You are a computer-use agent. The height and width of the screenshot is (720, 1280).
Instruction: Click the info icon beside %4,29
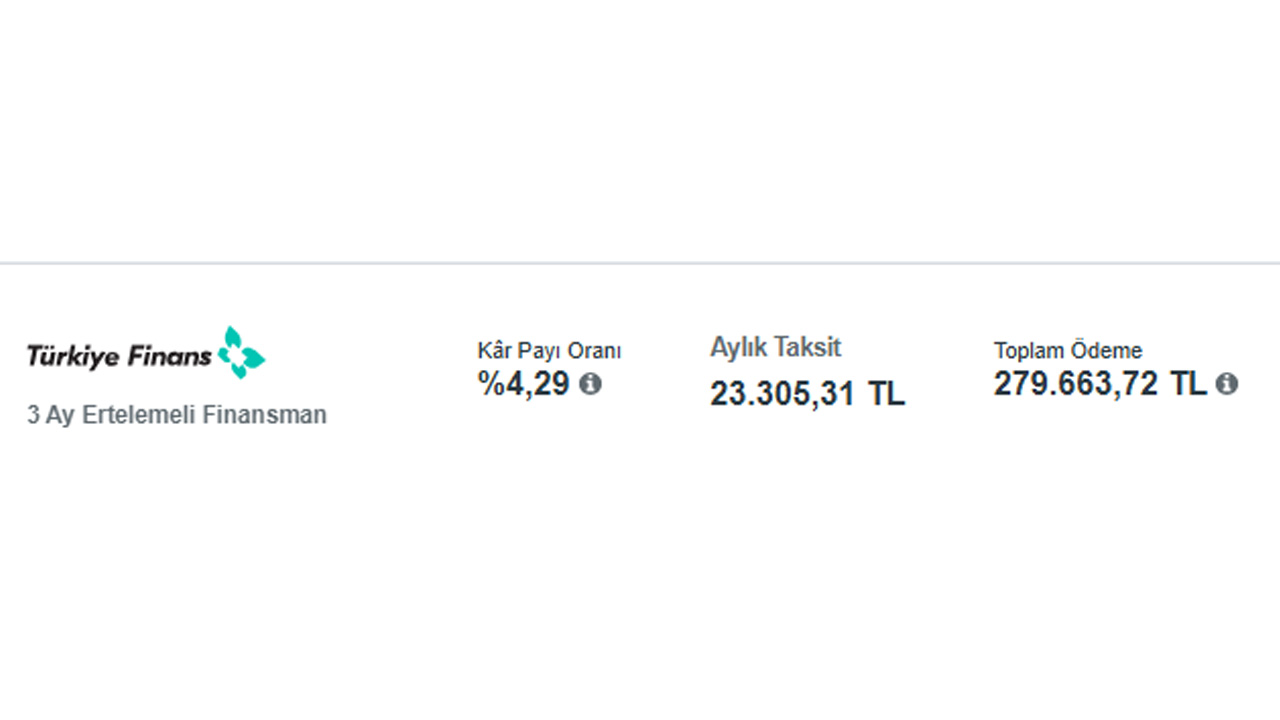click(591, 384)
